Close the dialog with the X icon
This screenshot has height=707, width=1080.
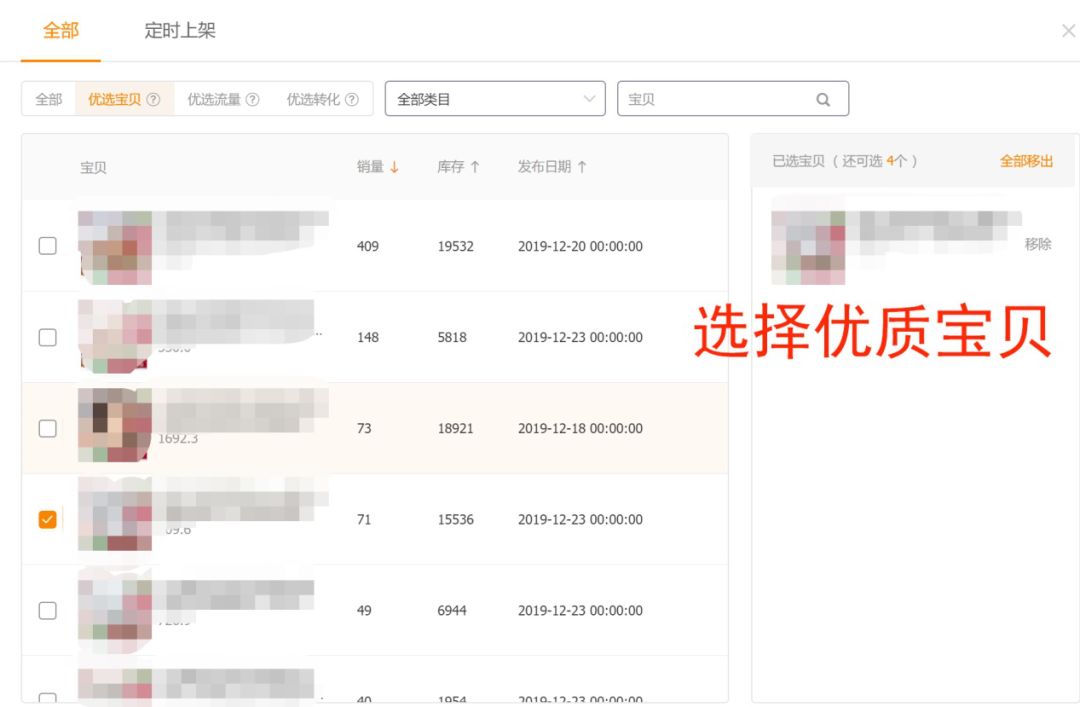tap(1068, 30)
